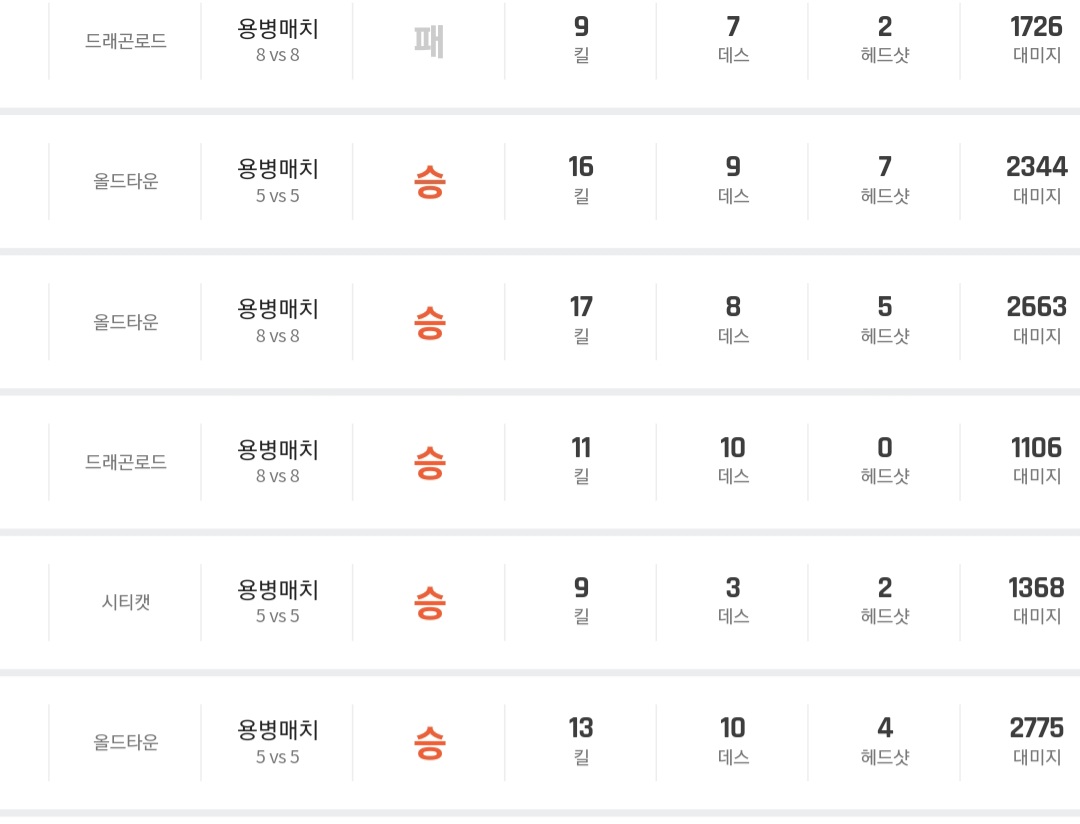Click 올드타운 map in the 2663-damage match
The height and width of the screenshot is (824, 1080).
[x=126, y=322]
